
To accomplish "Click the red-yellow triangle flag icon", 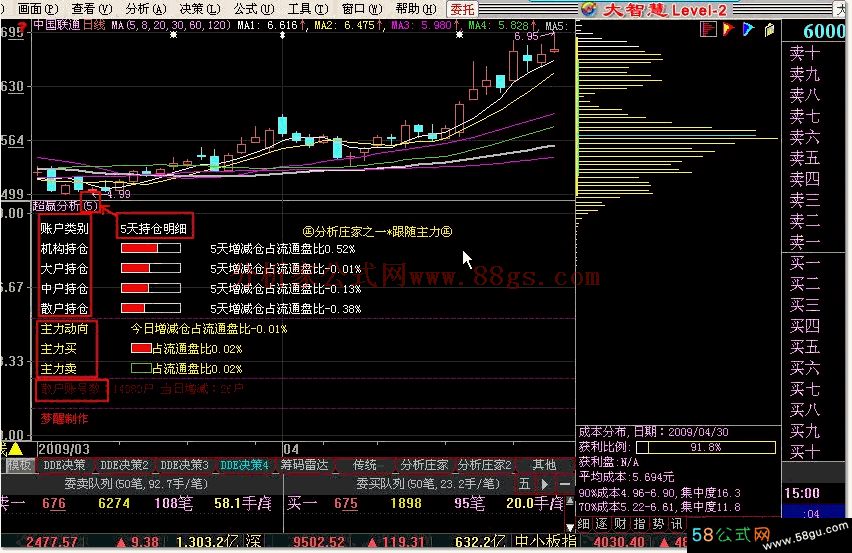I will (x=729, y=29).
